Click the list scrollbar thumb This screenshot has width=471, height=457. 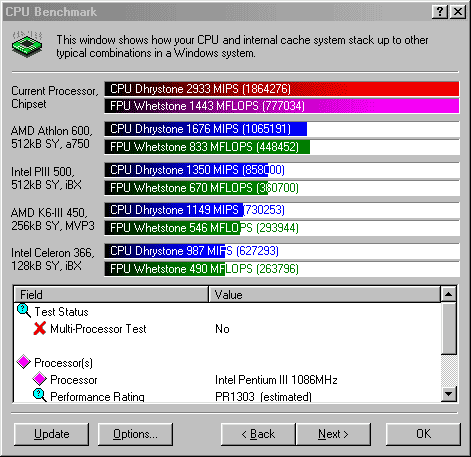point(449,328)
